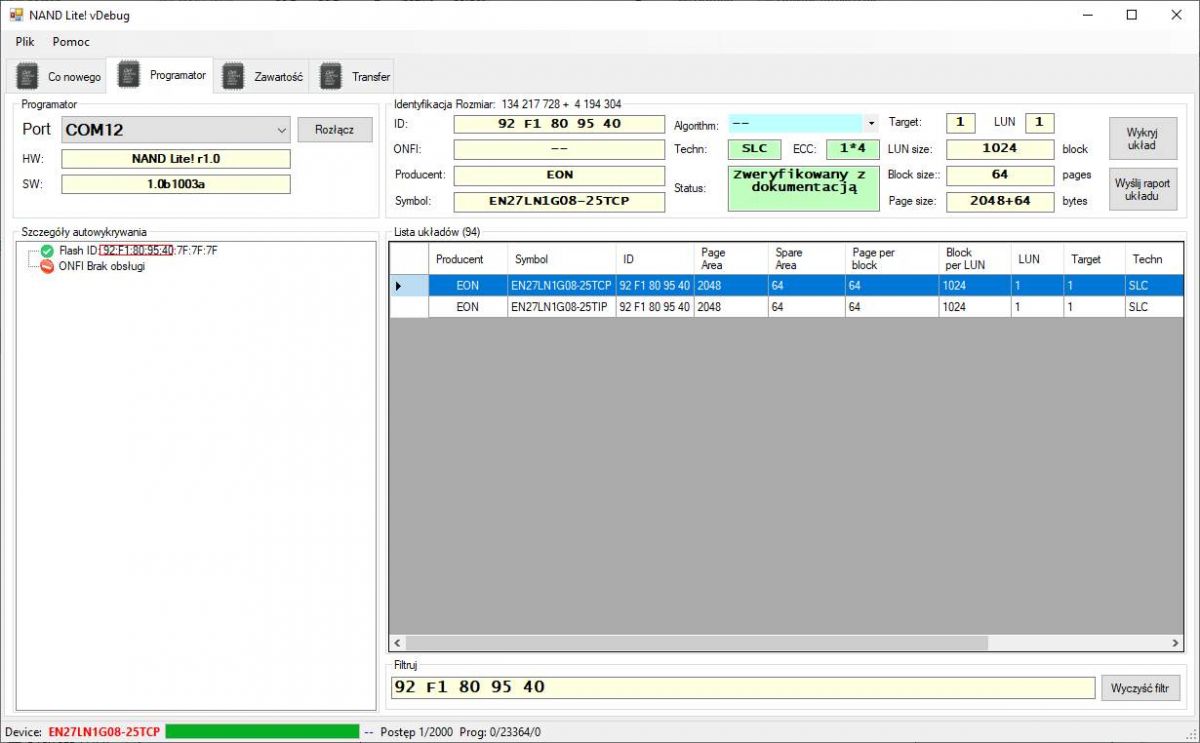Click the Device EN27LN1G08-25TCP status bar text
The image size is (1200, 743).
coord(82,732)
